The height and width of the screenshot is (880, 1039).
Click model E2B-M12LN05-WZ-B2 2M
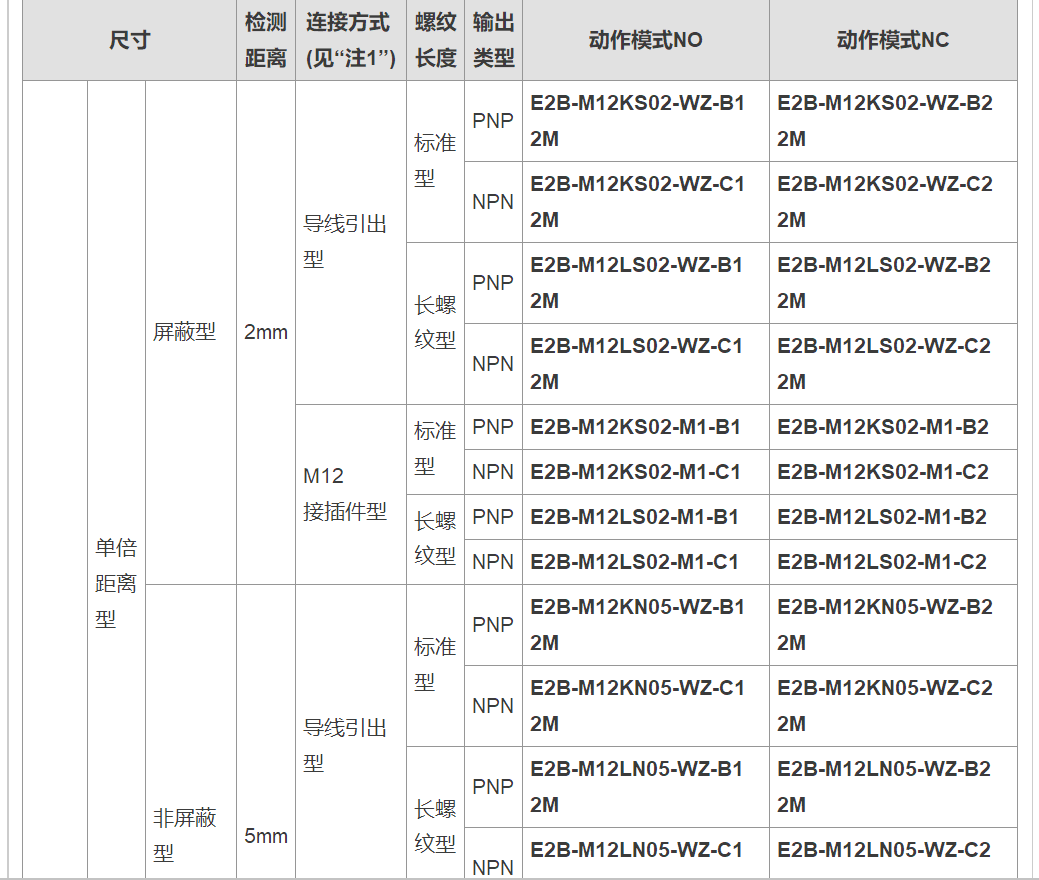893,787
